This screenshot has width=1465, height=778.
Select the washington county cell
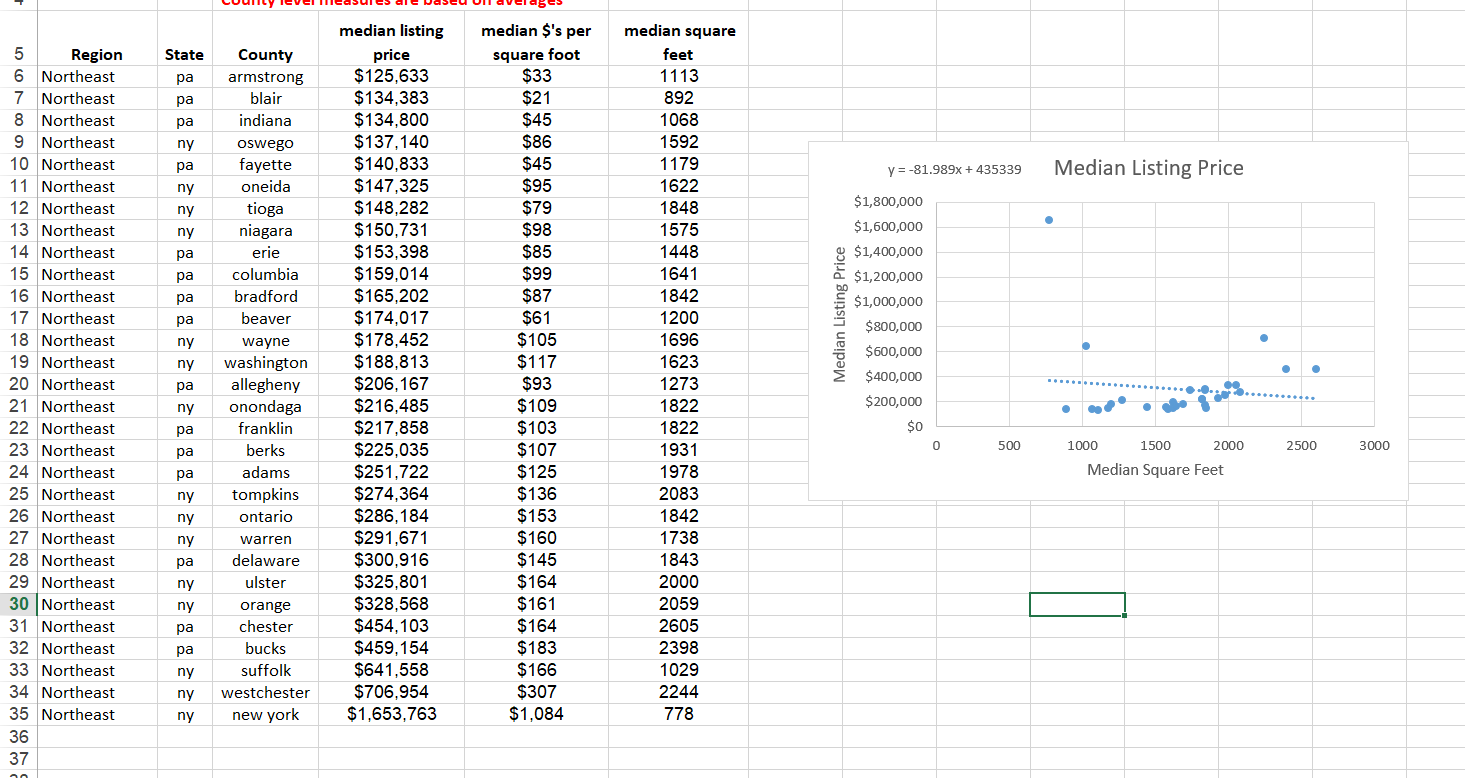265,363
